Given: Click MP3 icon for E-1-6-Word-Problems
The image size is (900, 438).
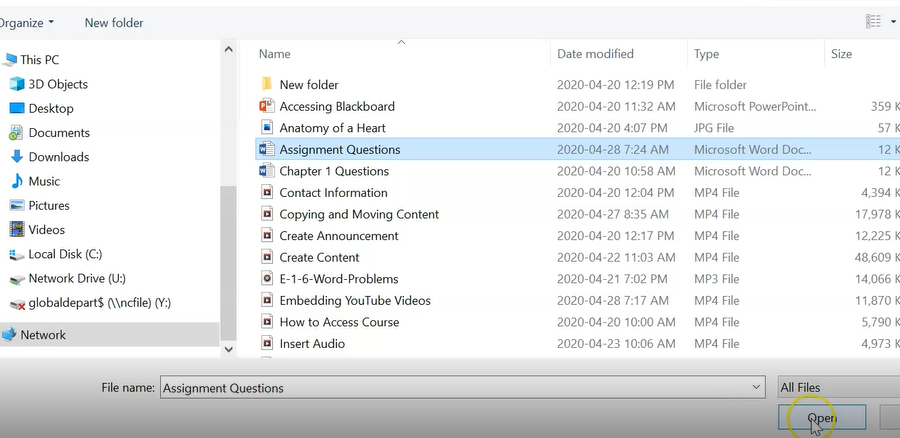Looking at the screenshot, I should [266, 278].
